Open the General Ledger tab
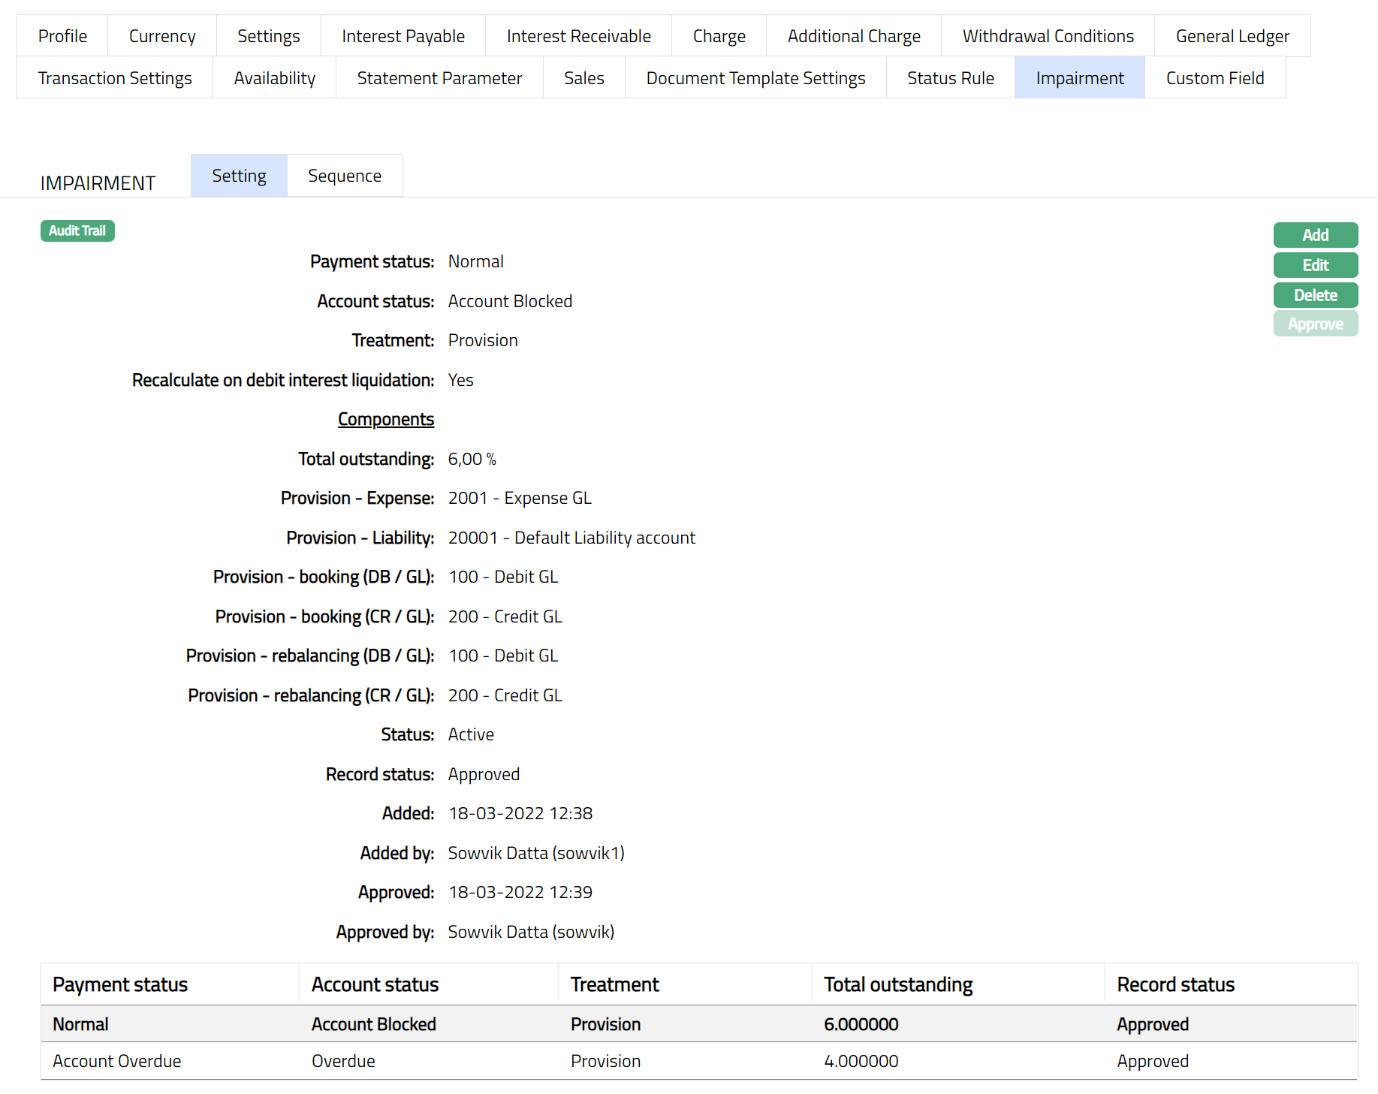 pyautogui.click(x=1232, y=35)
